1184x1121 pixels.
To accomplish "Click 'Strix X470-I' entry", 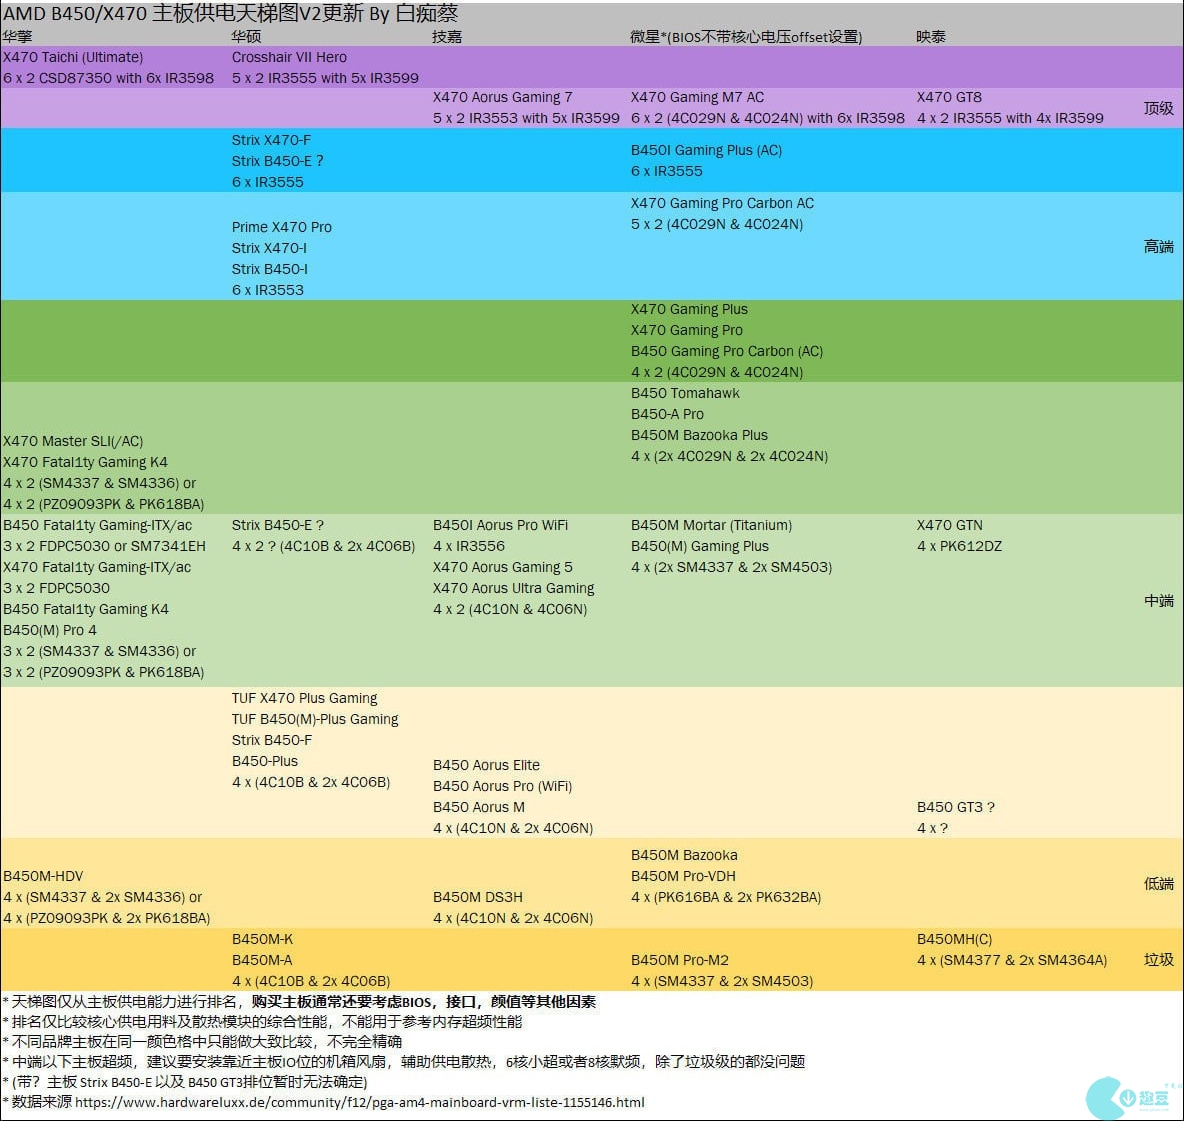I will point(269,248).
